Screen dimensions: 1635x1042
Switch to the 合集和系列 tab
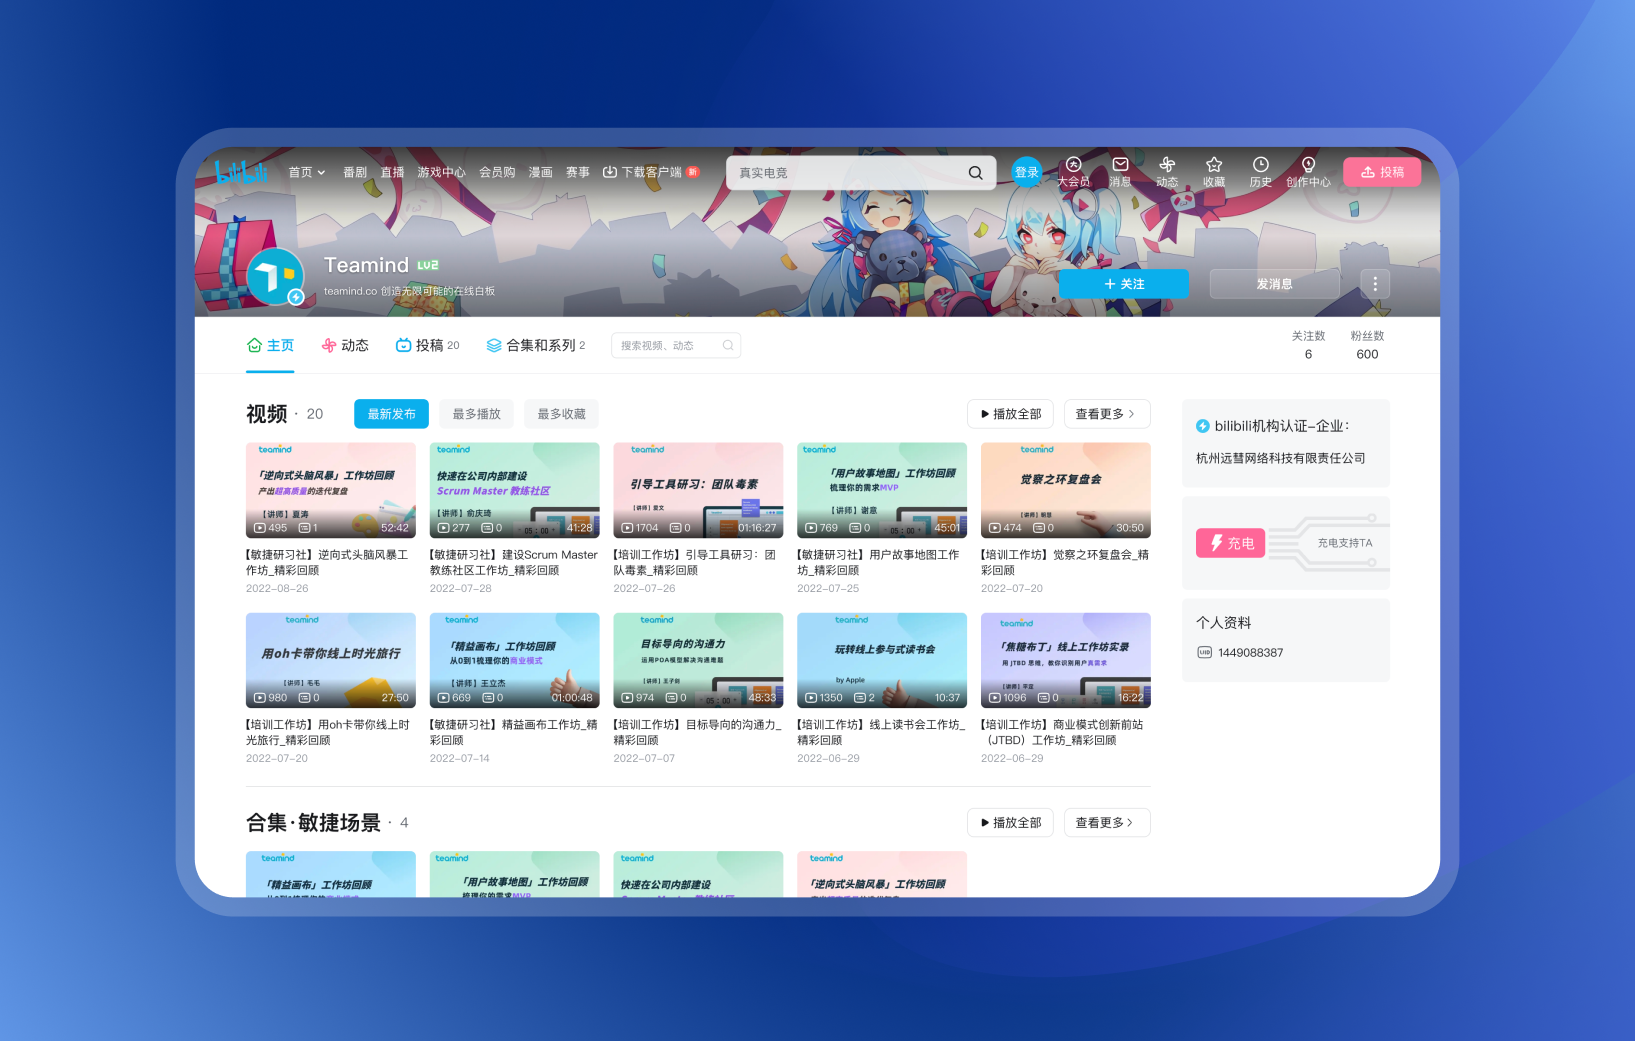click(536, 345)
